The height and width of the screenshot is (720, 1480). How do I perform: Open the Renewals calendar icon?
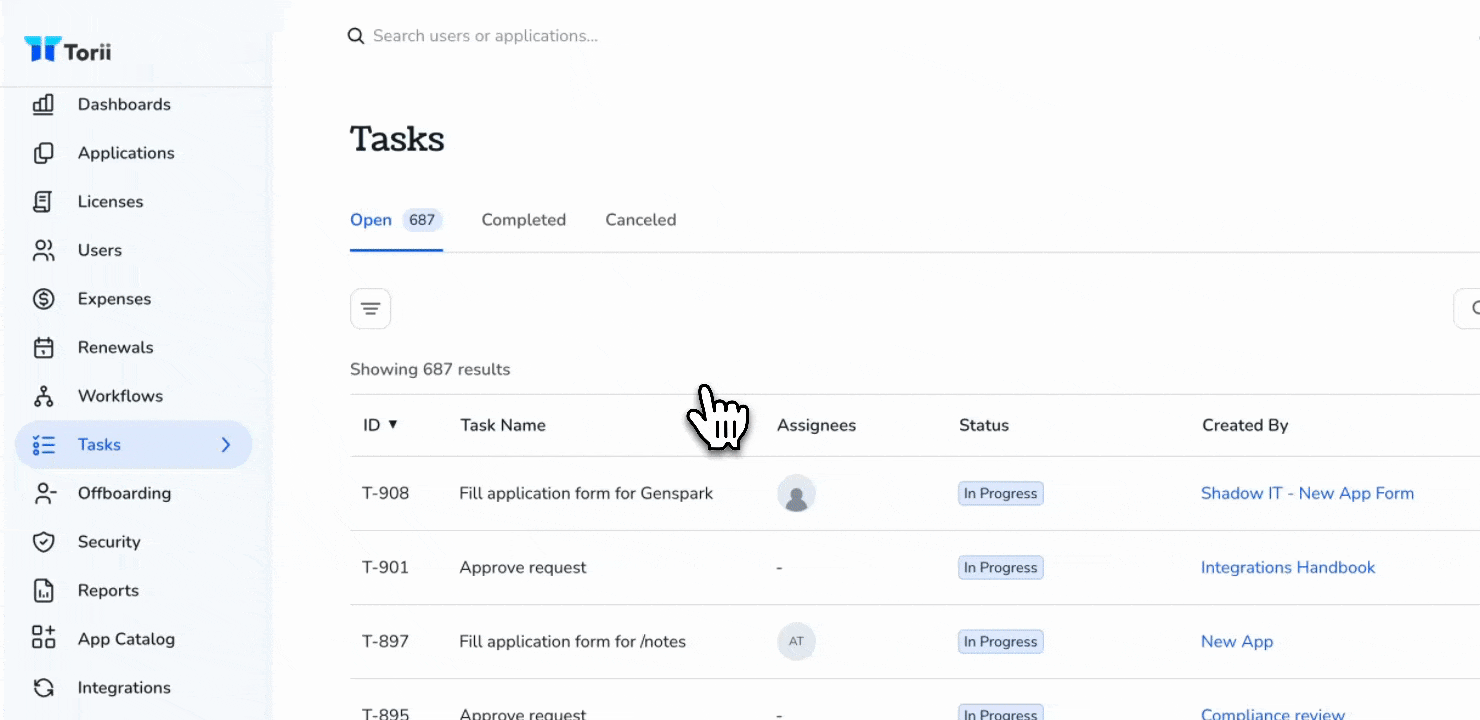click(x=43, y=347)
